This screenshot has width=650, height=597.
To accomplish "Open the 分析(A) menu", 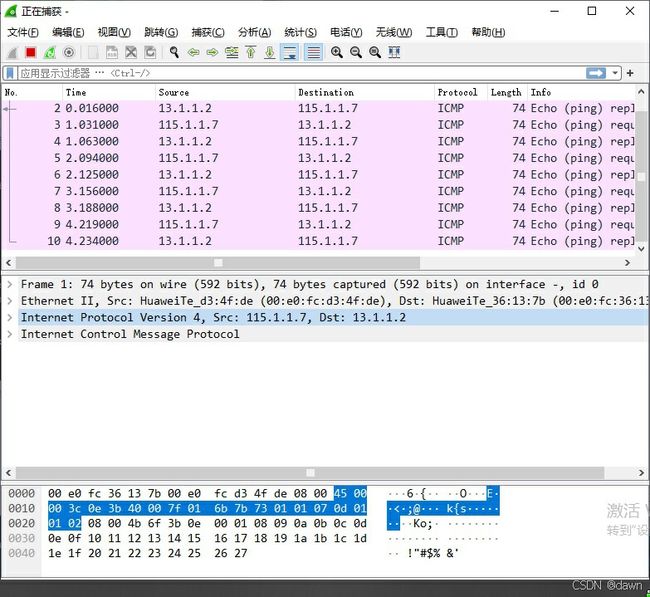I will (x=255, y=32).
